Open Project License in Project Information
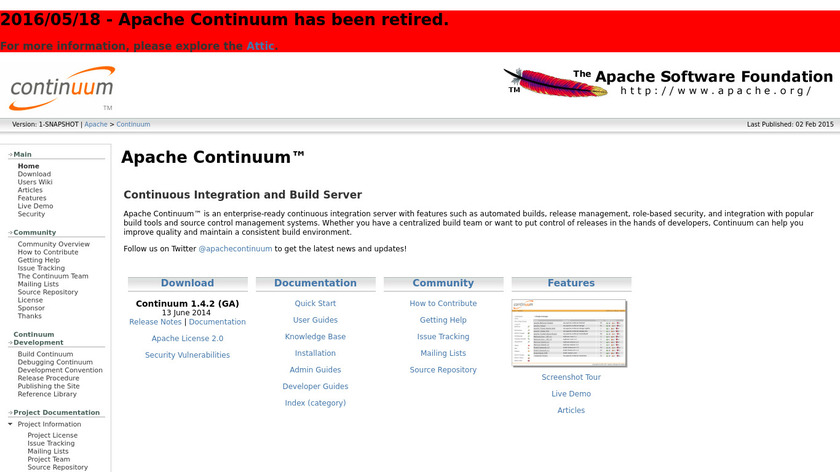This screenshot has width=840, height=472. pyautogui.click(x=52, y=436)
